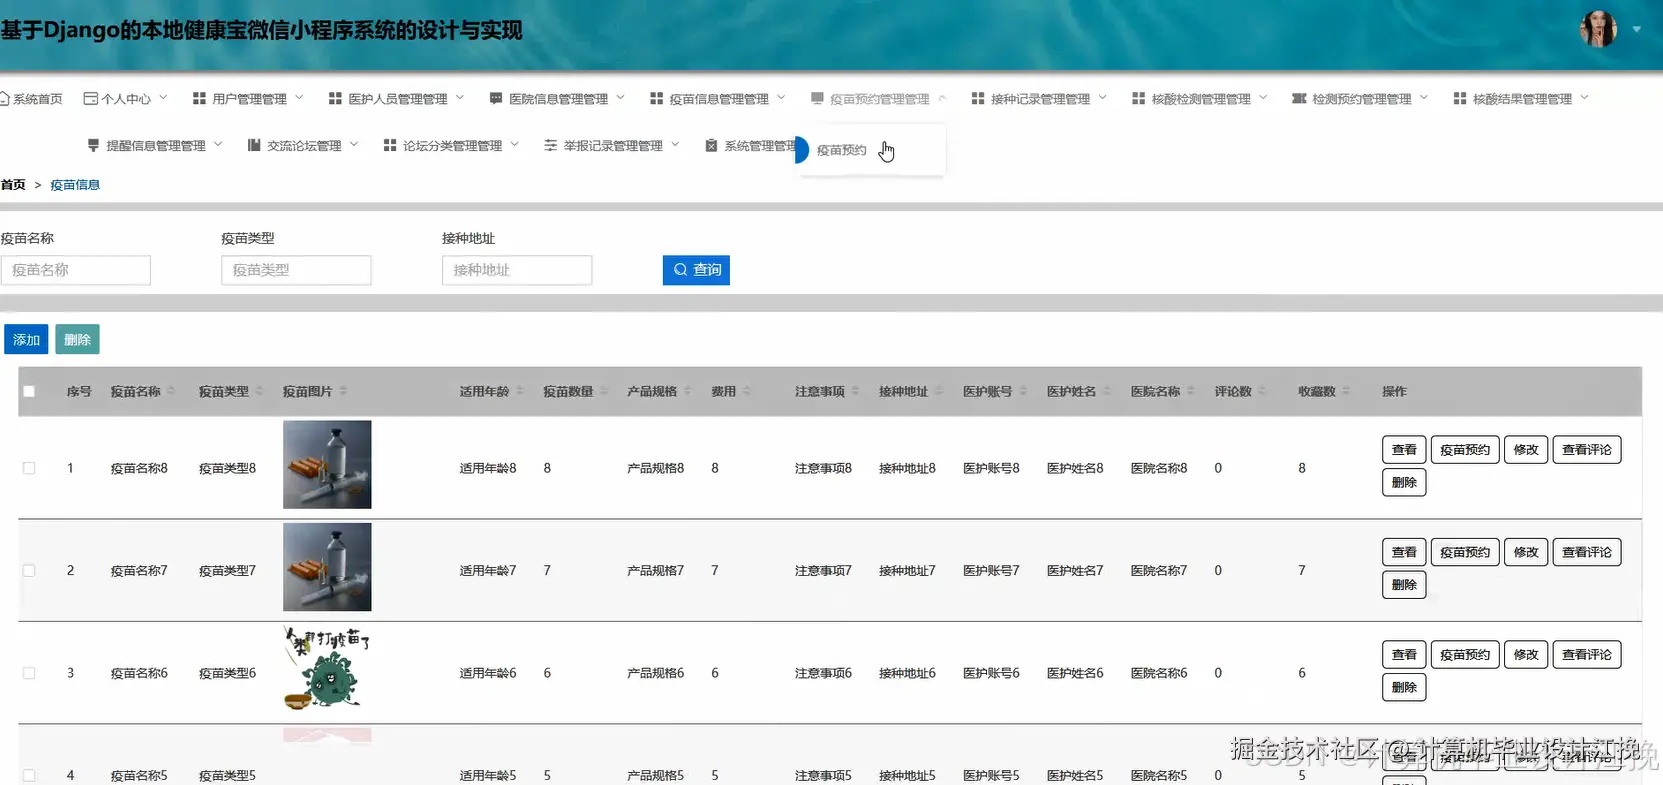The height and width of the screenshot is (785, 1663).
Task: Click sort icon next to 注意事项
Action: [856, 391]
